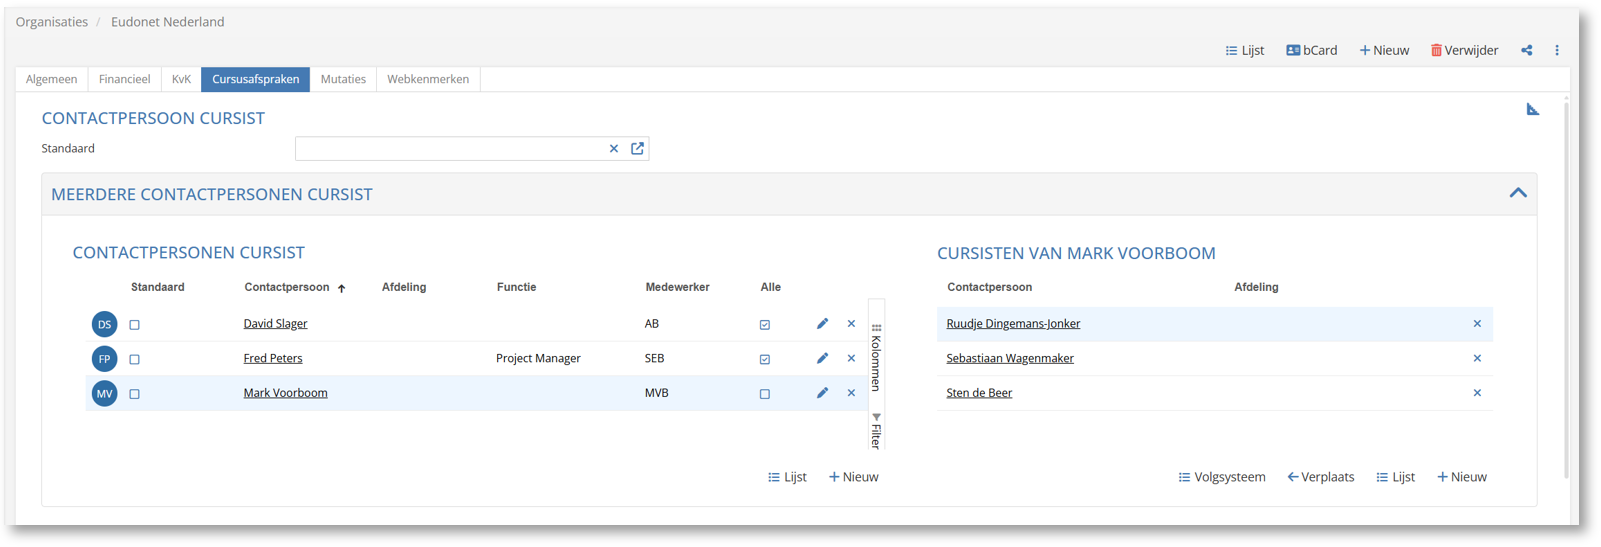Open the Filter side panel

[x=876, y=431]
